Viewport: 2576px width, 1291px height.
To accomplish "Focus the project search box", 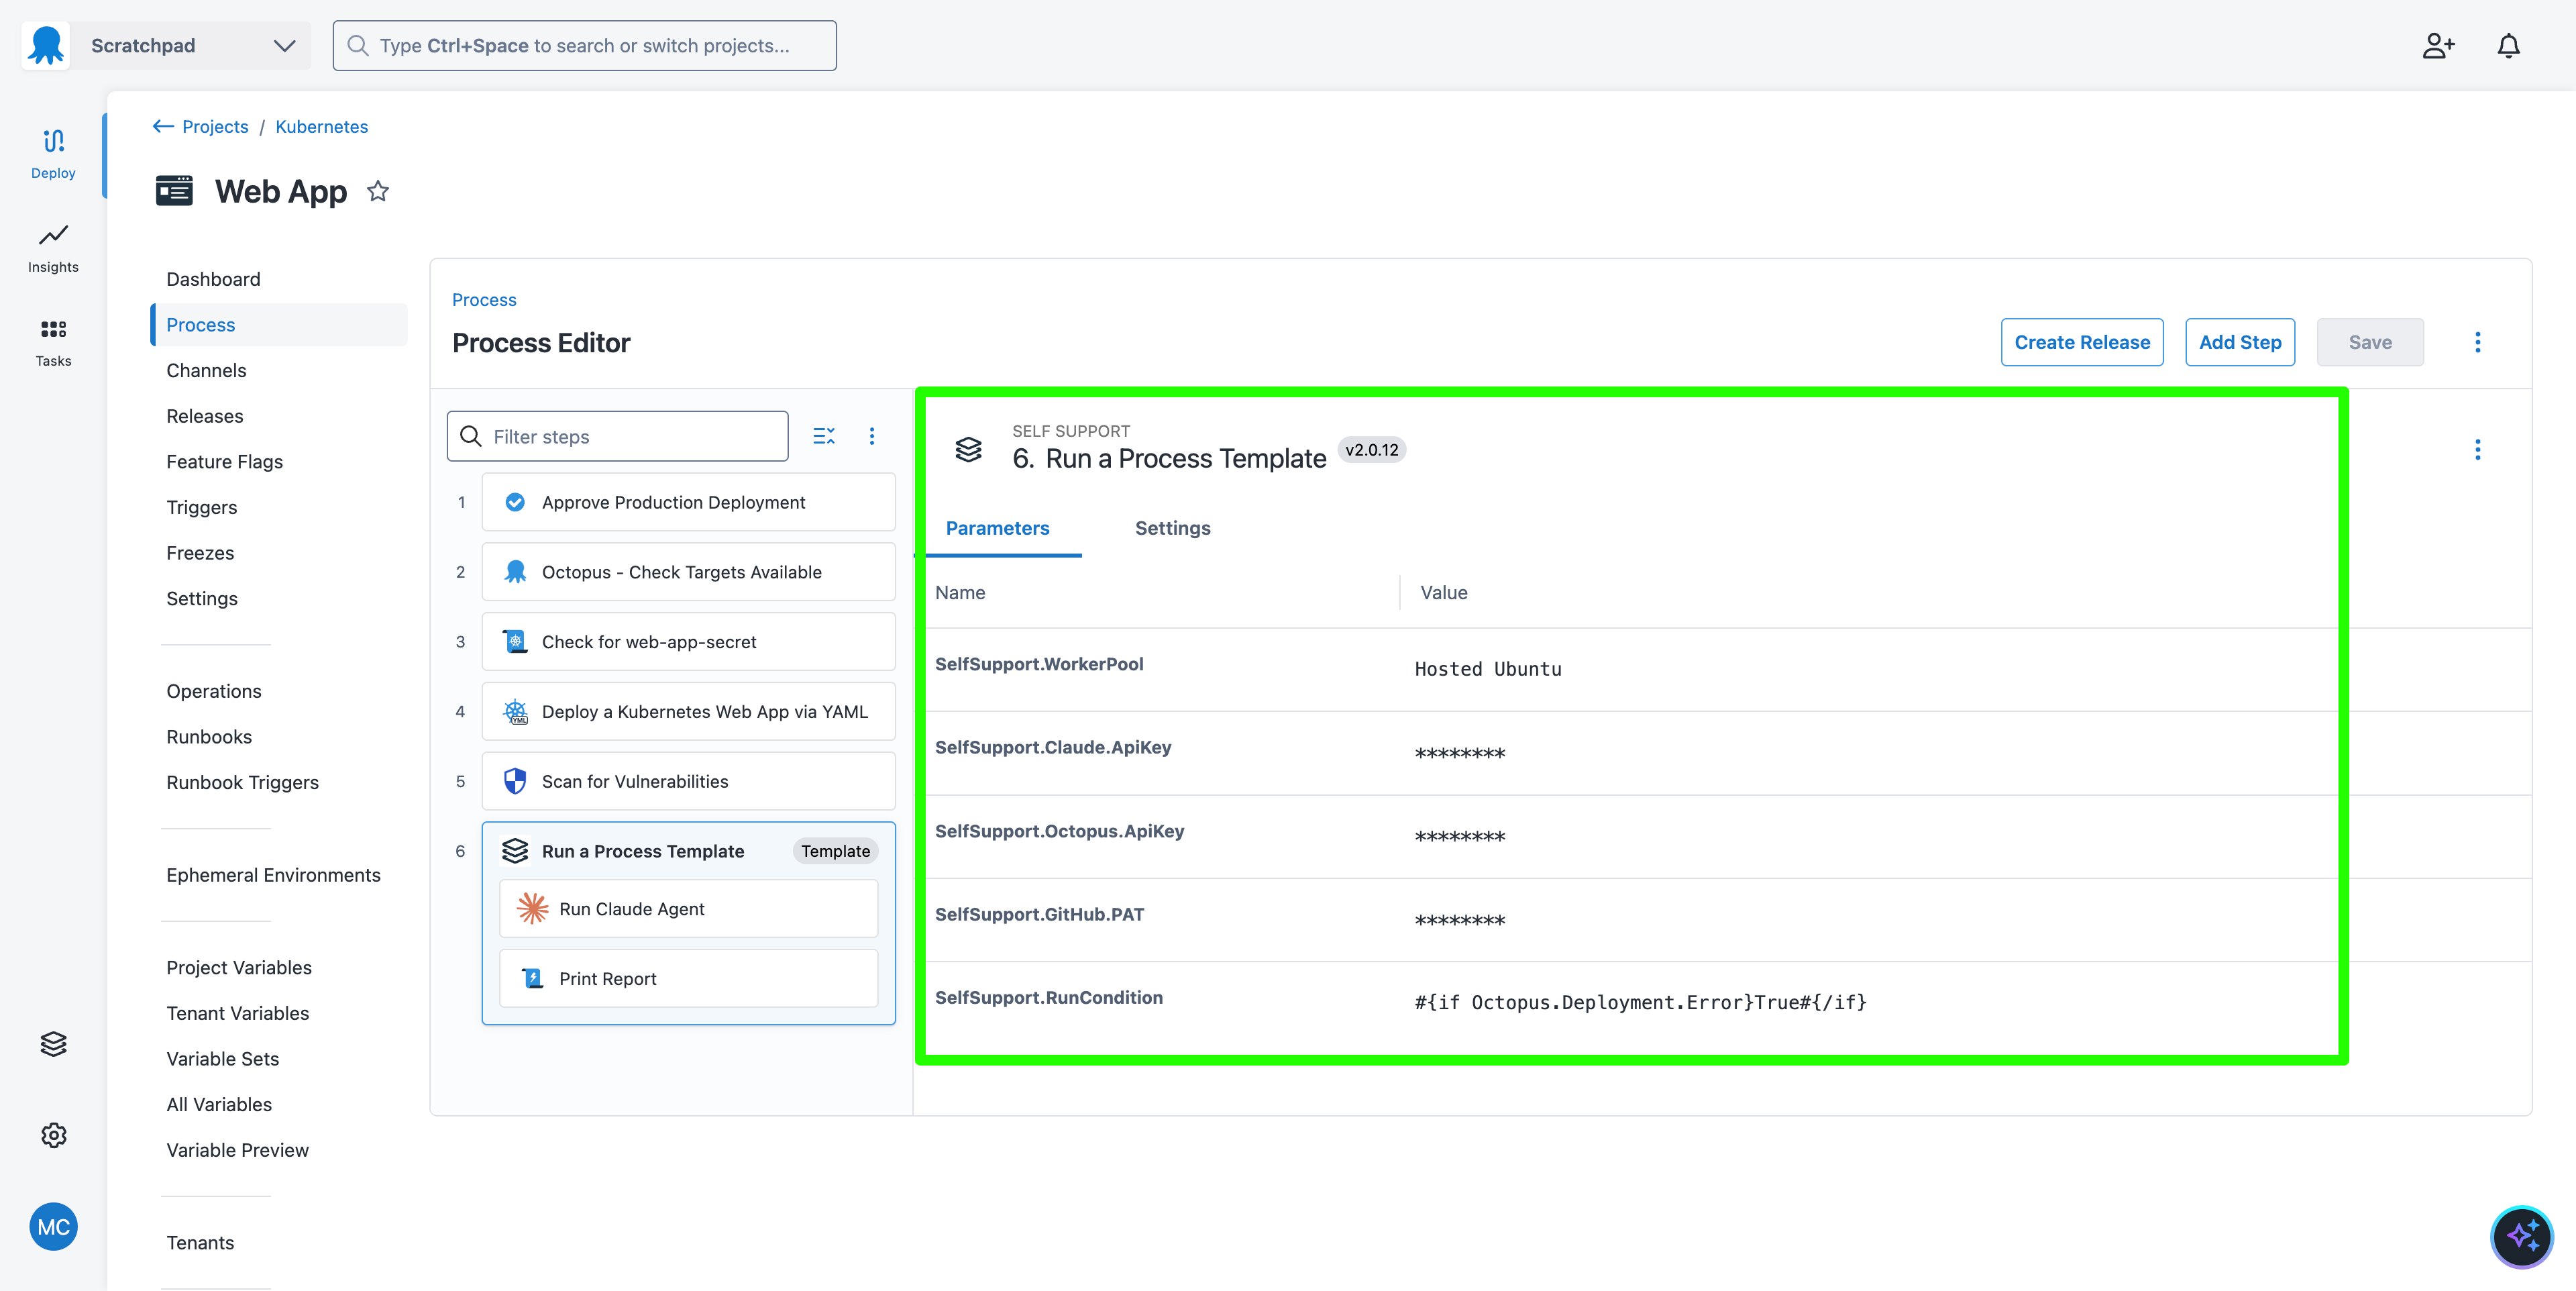I will click(585, 46).
